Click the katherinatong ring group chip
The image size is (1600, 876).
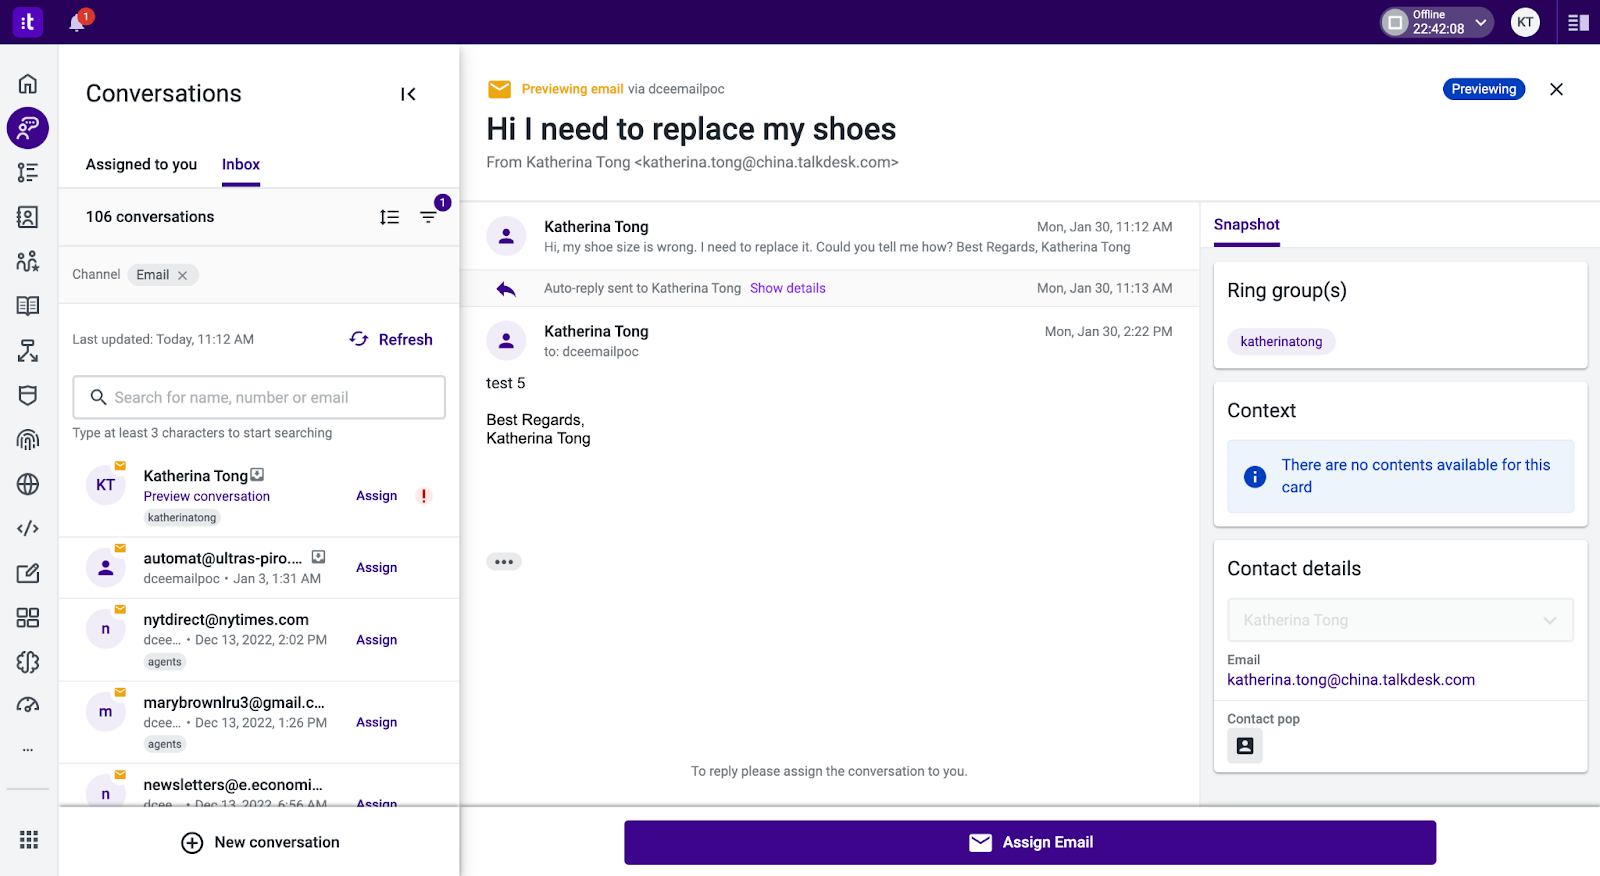(1281, 342)
